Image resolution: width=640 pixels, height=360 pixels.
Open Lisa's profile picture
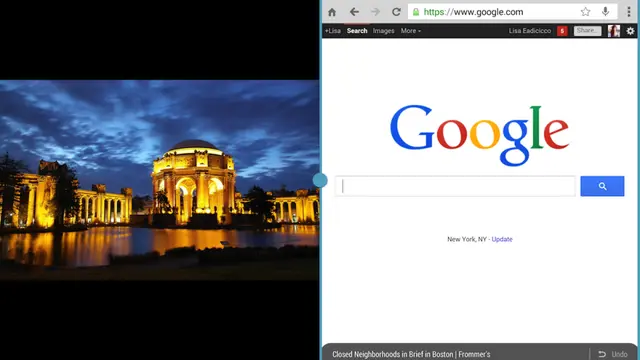point(613,31)
